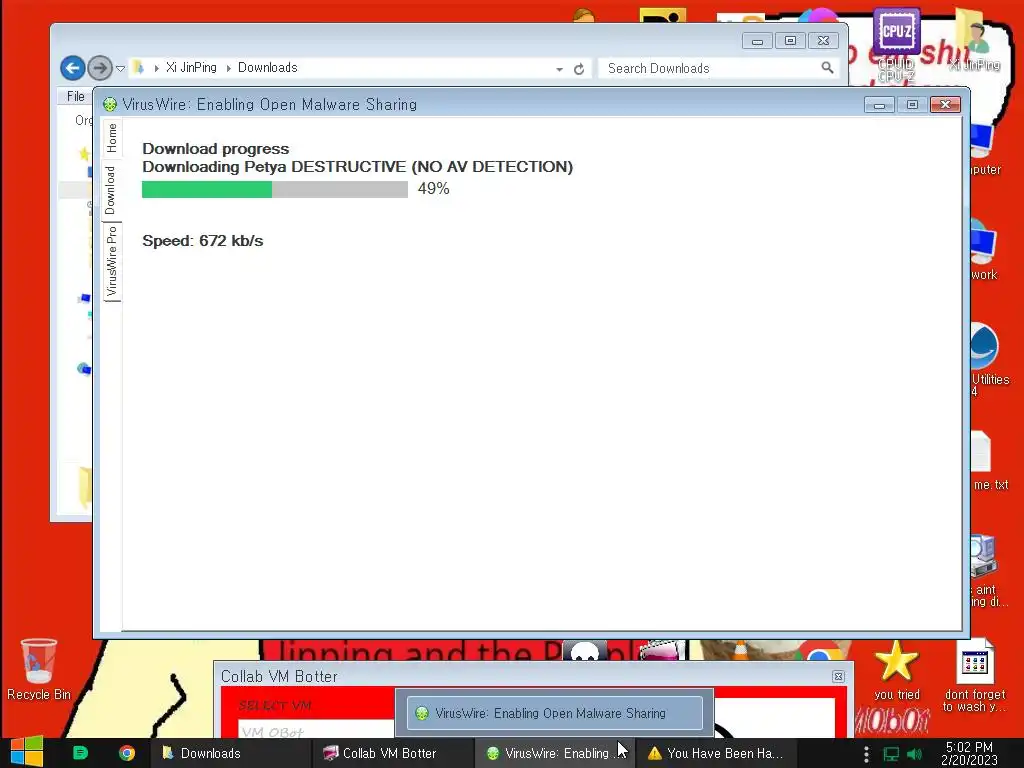Close the Collab VM Botter window
Screen dimensions: 1024x768
tap(839, 677)
